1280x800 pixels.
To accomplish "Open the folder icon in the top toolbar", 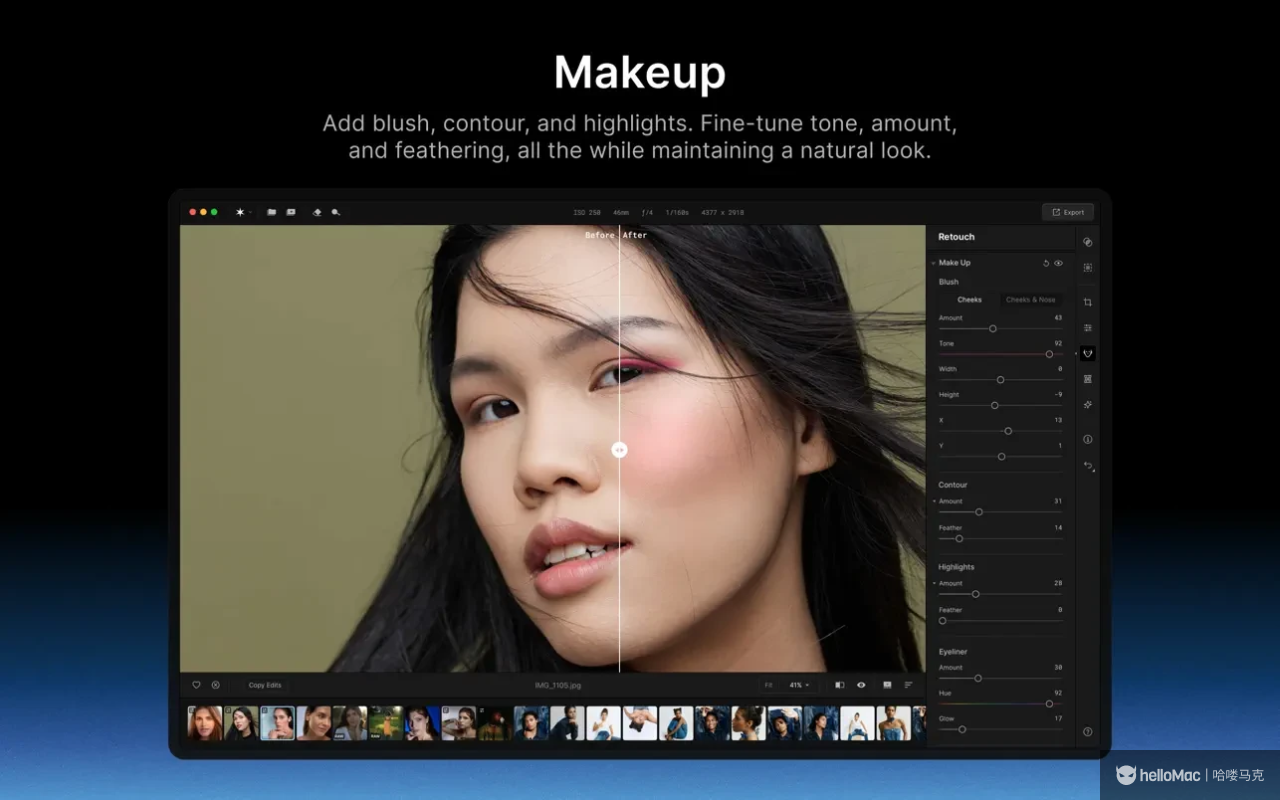I will (x=272, y=212).
